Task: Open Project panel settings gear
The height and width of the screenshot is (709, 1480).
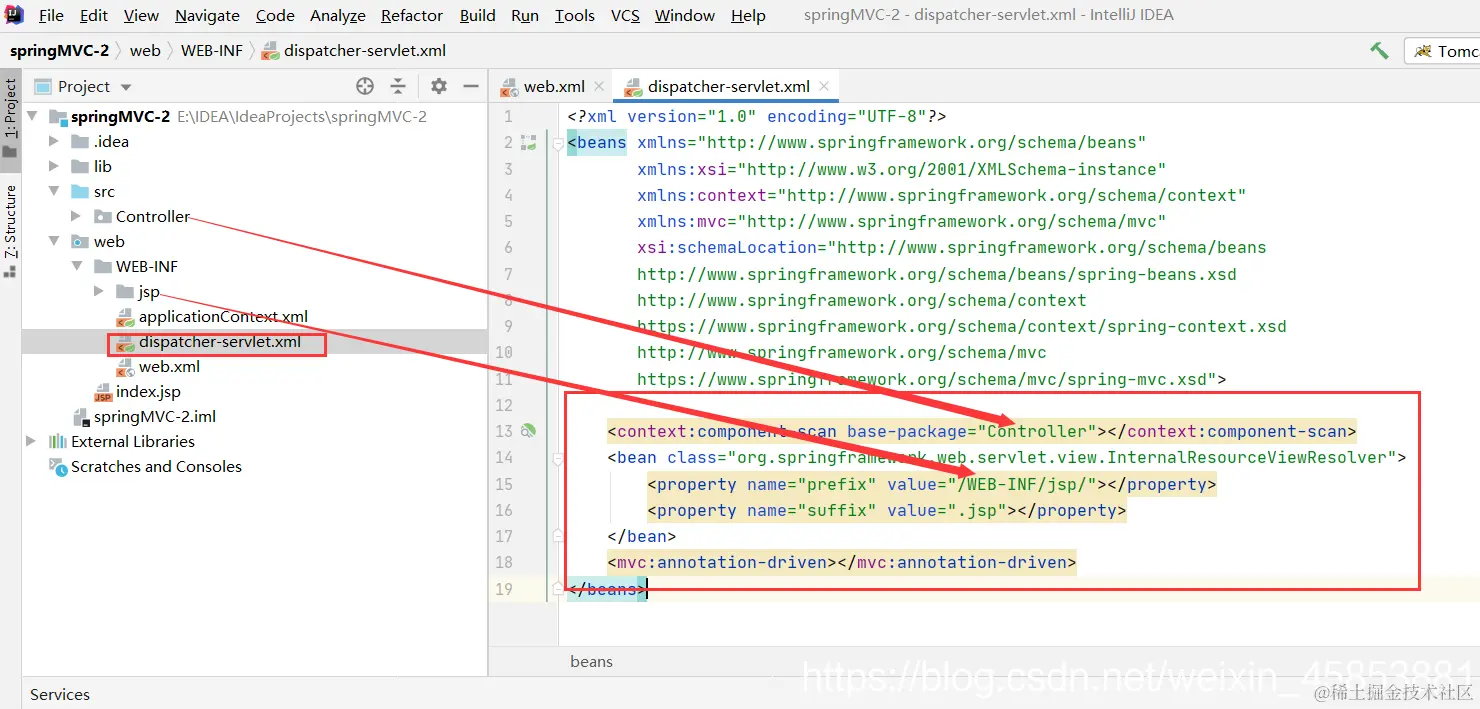Action: click(438, 86)
